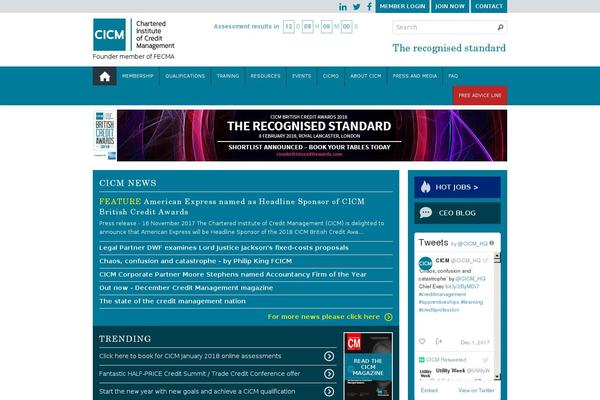The width and height of the screenshot is (600, 400).
Task: Open the CEO Blog button
Action: (457, 213)
